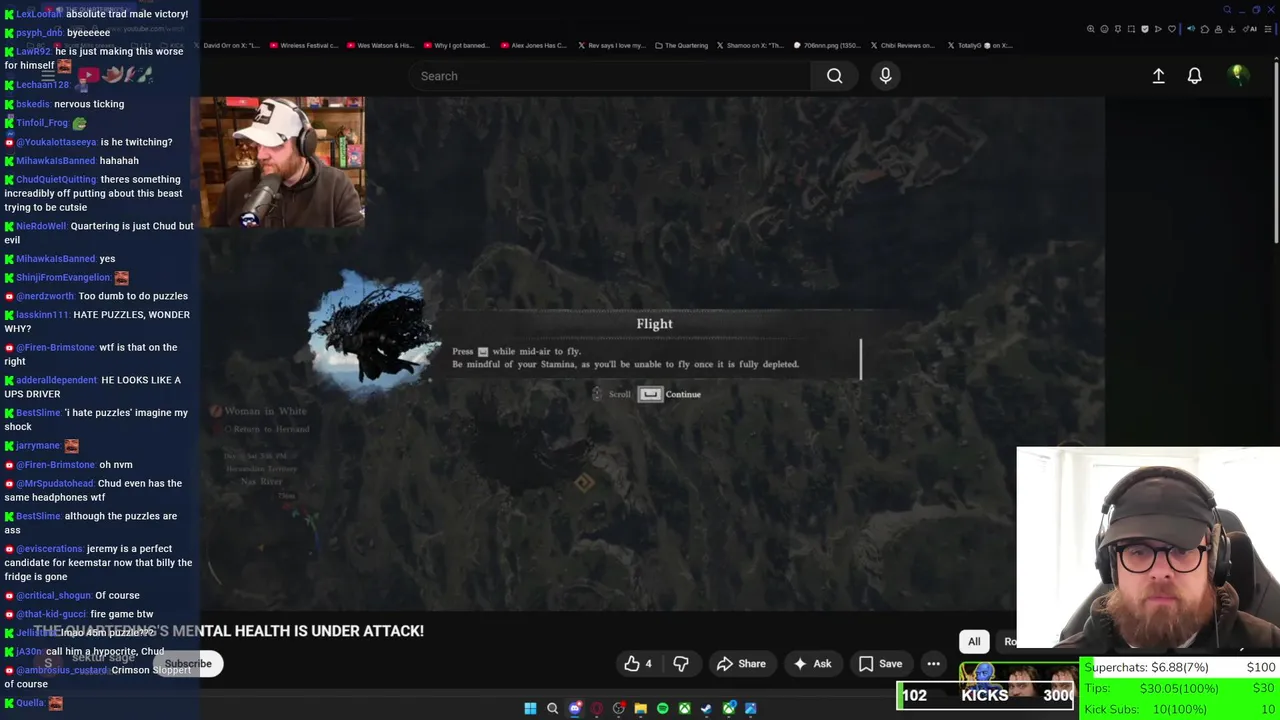Click the AI icon in browser toolbar
Screen dimensions: 1280x720
[x=1250, y=29]
